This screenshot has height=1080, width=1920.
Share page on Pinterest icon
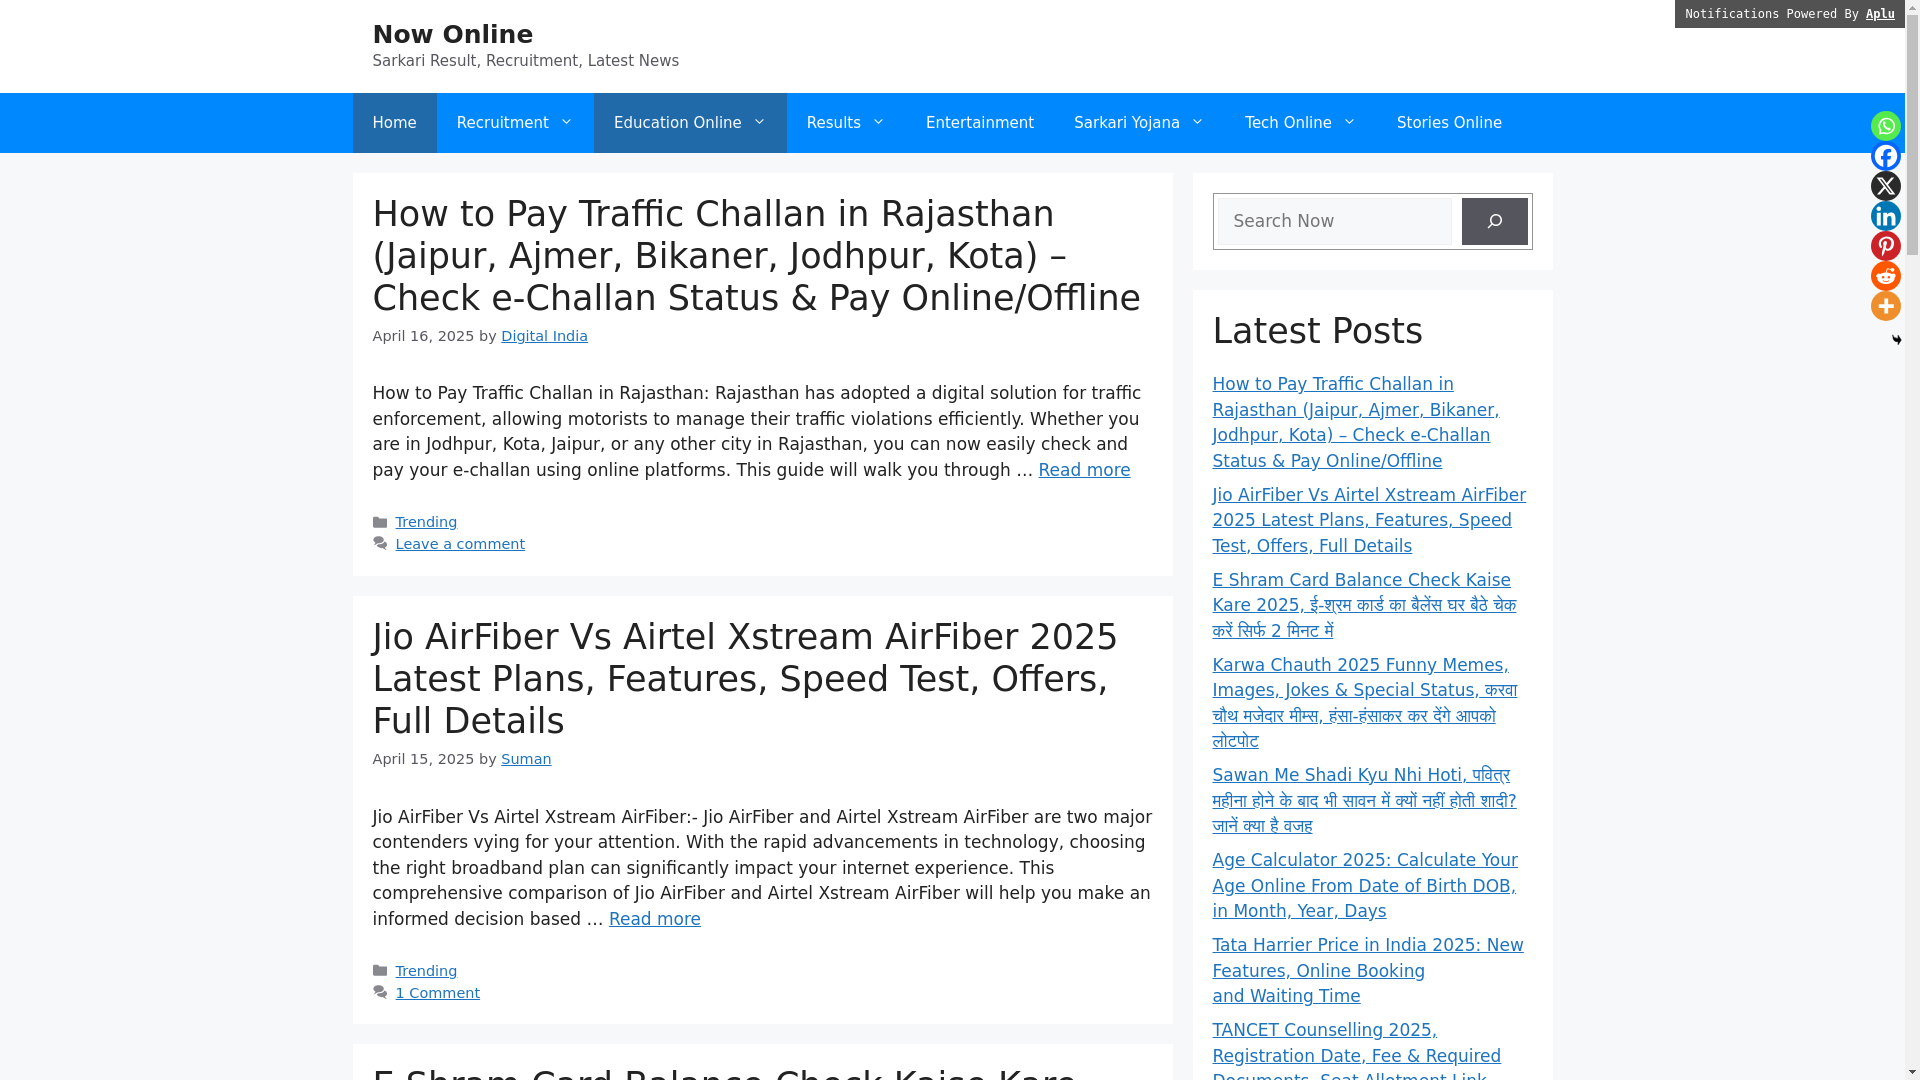(1885, 246)
